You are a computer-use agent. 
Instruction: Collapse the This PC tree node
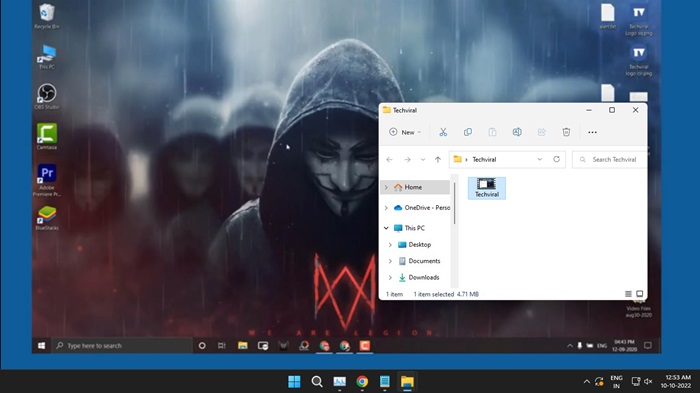click(x=386, y=228)
